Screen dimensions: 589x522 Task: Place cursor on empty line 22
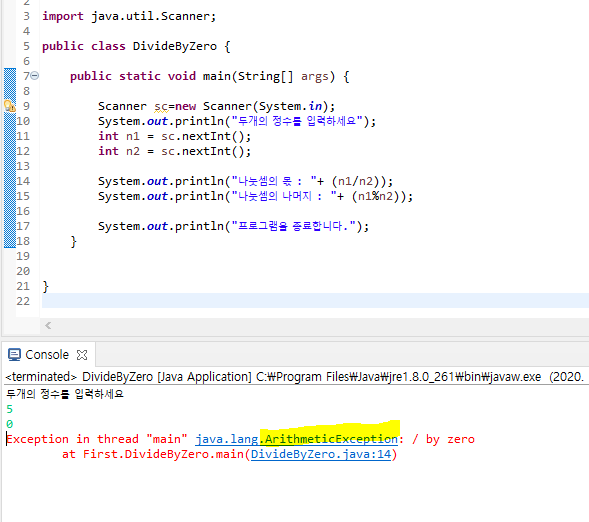pos(315,301)
